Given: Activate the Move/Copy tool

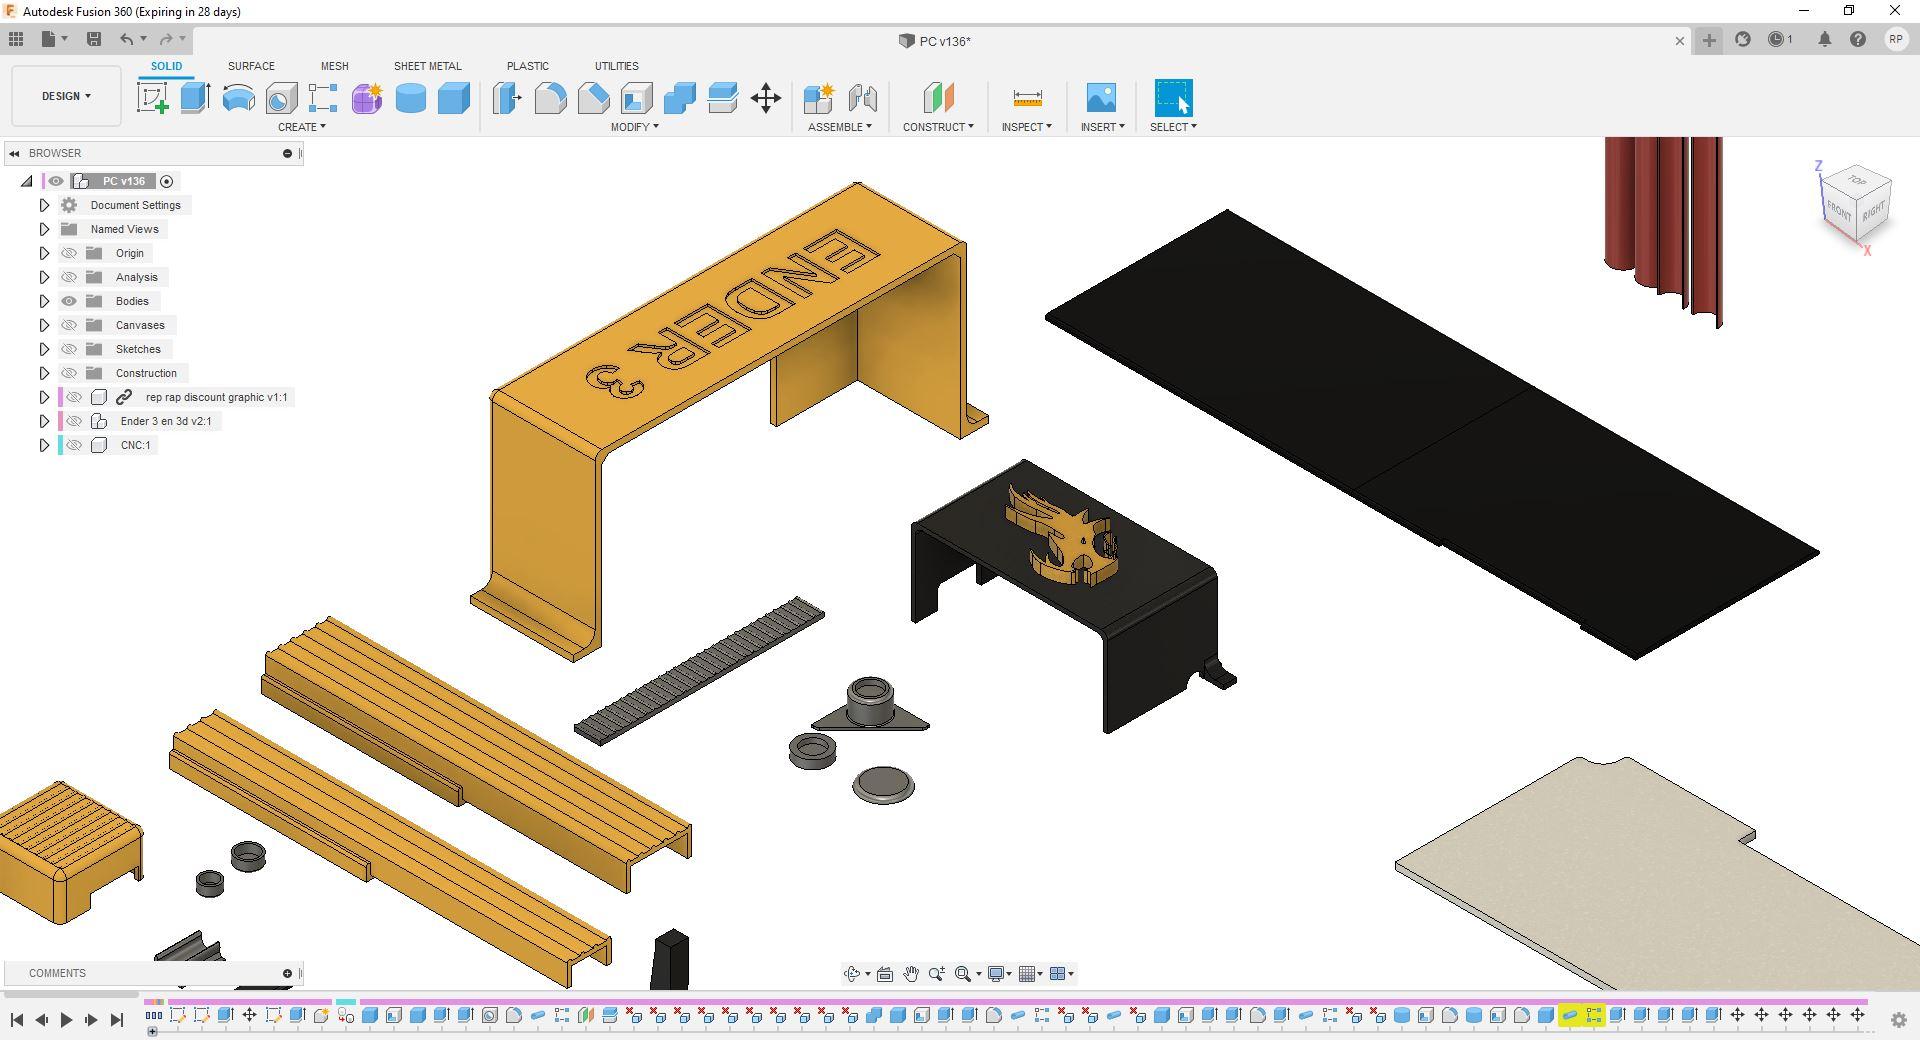Looking at the screenshot, I should coord(766,98).
